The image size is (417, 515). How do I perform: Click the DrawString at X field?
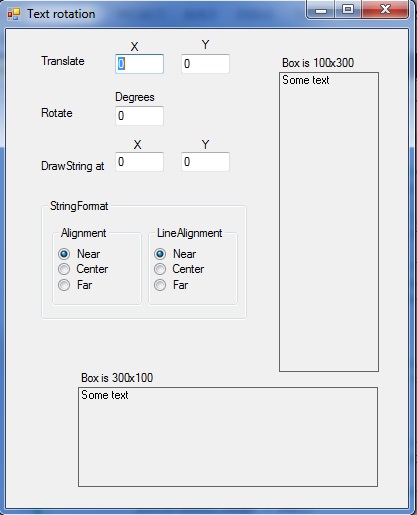pyautogui.click(x=139, y=162)
